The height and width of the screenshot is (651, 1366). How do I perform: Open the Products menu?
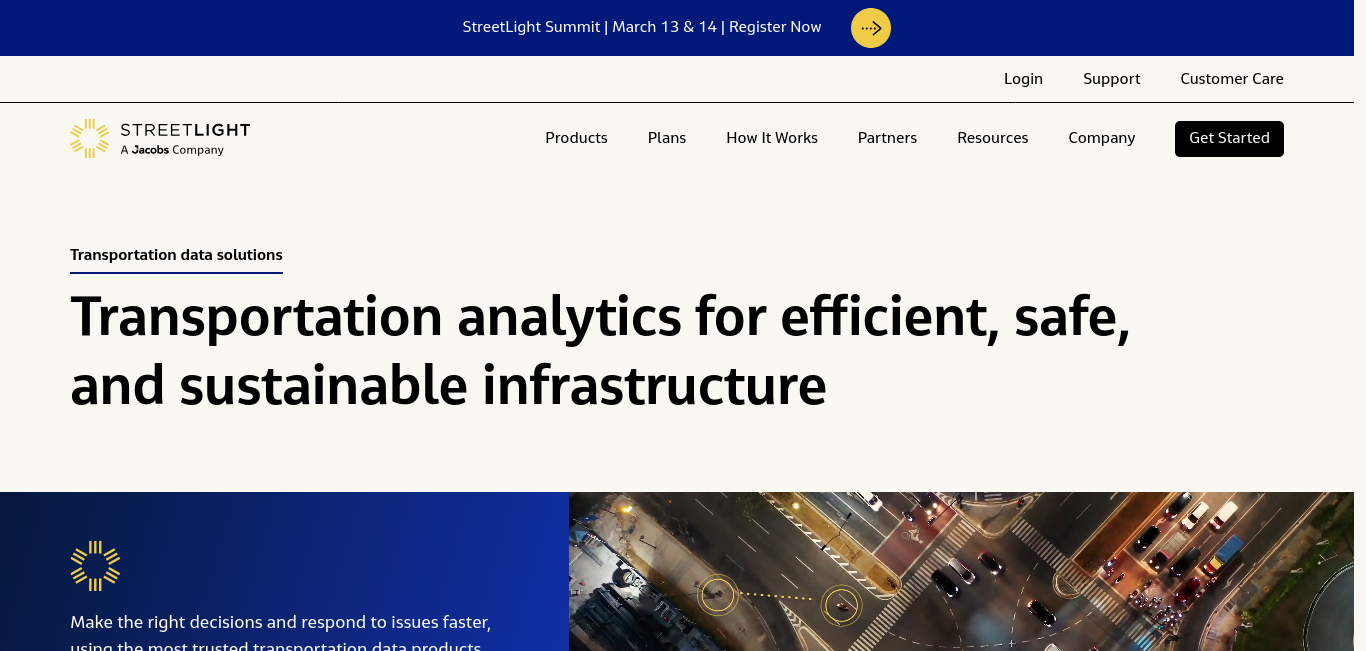(576, 138)
